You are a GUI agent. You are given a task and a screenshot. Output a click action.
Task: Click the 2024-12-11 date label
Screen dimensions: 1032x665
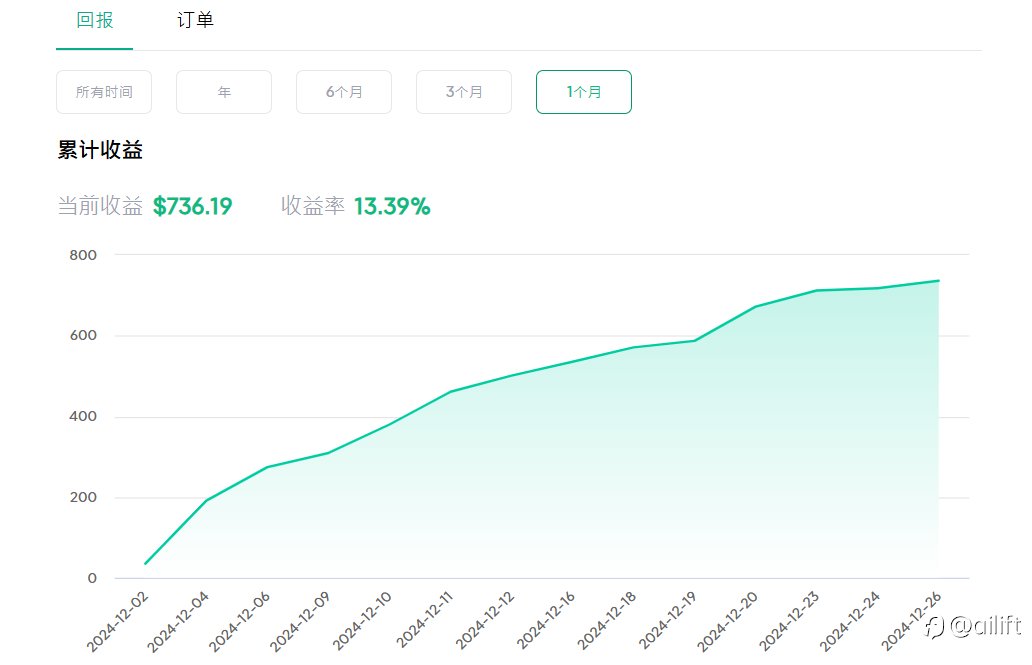pyautogui.click(x=425, y=621)
